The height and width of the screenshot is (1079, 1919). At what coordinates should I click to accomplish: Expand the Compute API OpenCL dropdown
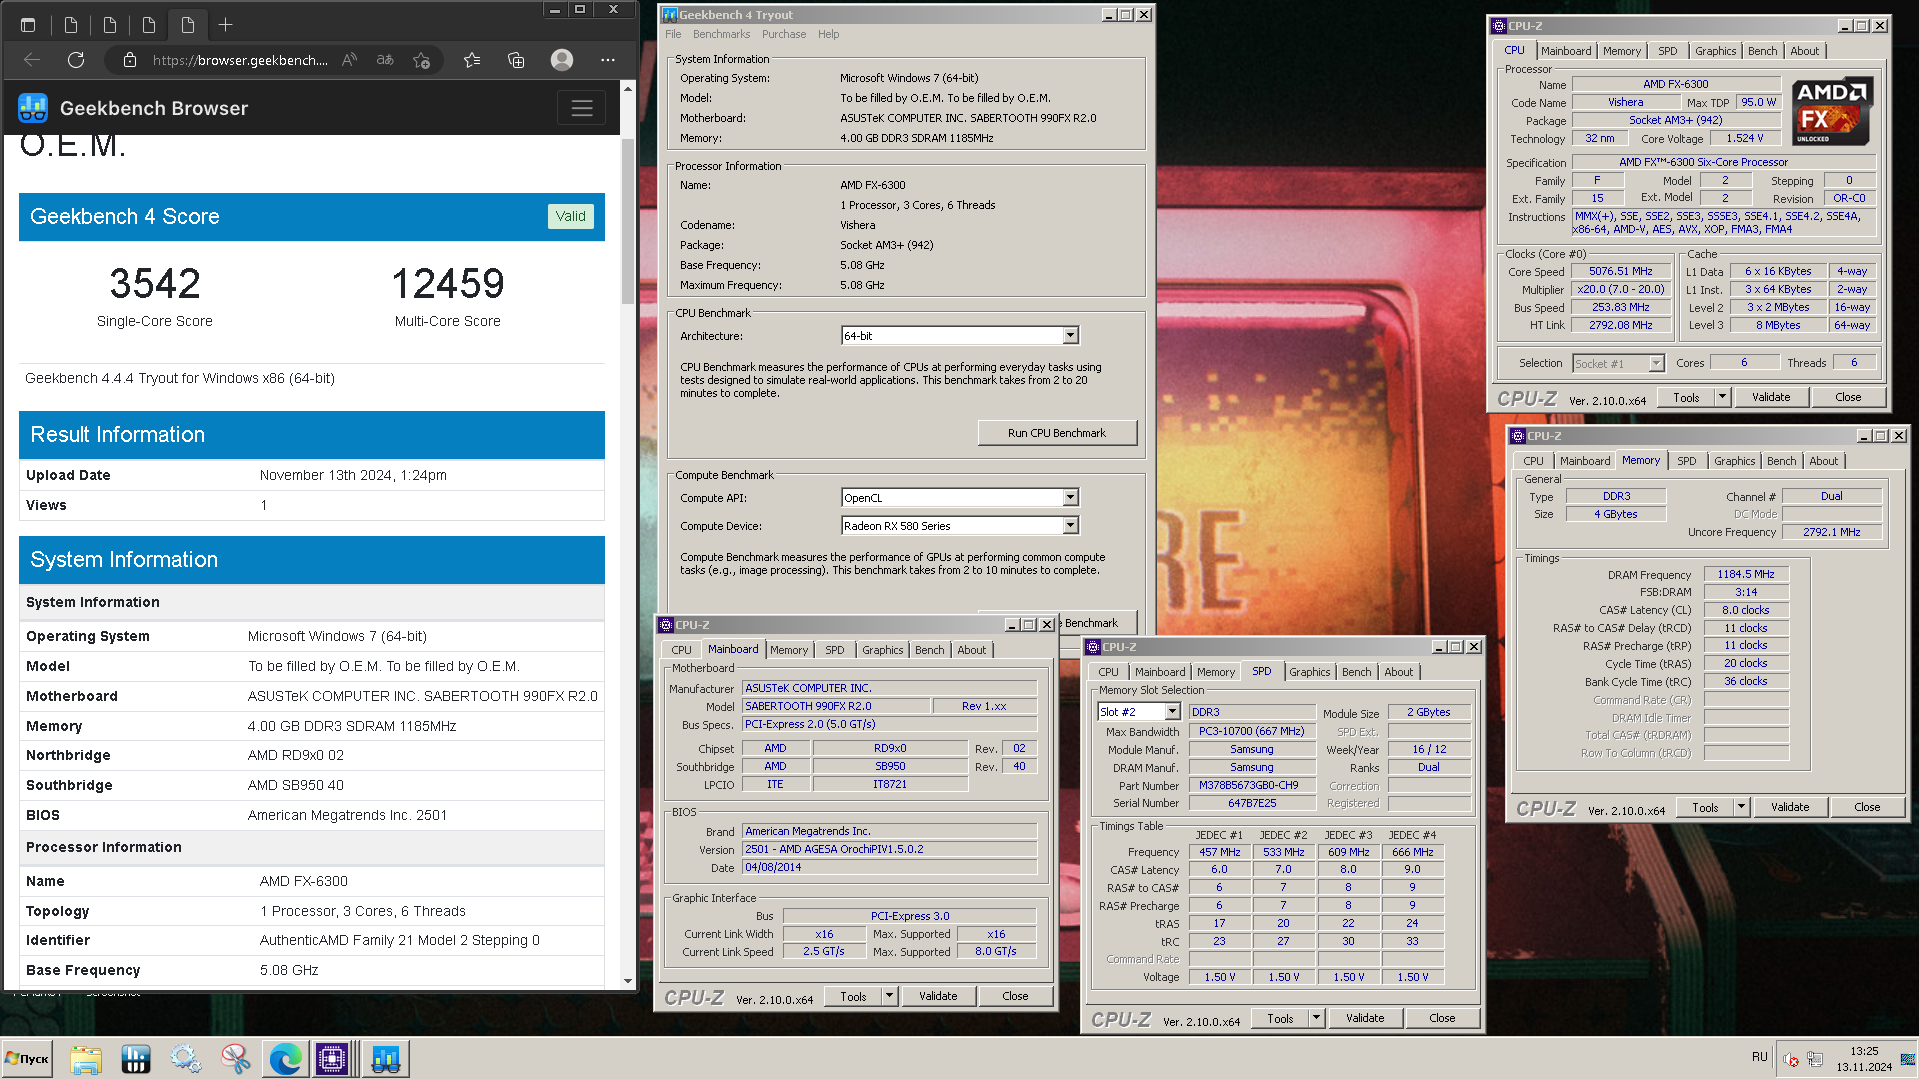click(1070, 498)
